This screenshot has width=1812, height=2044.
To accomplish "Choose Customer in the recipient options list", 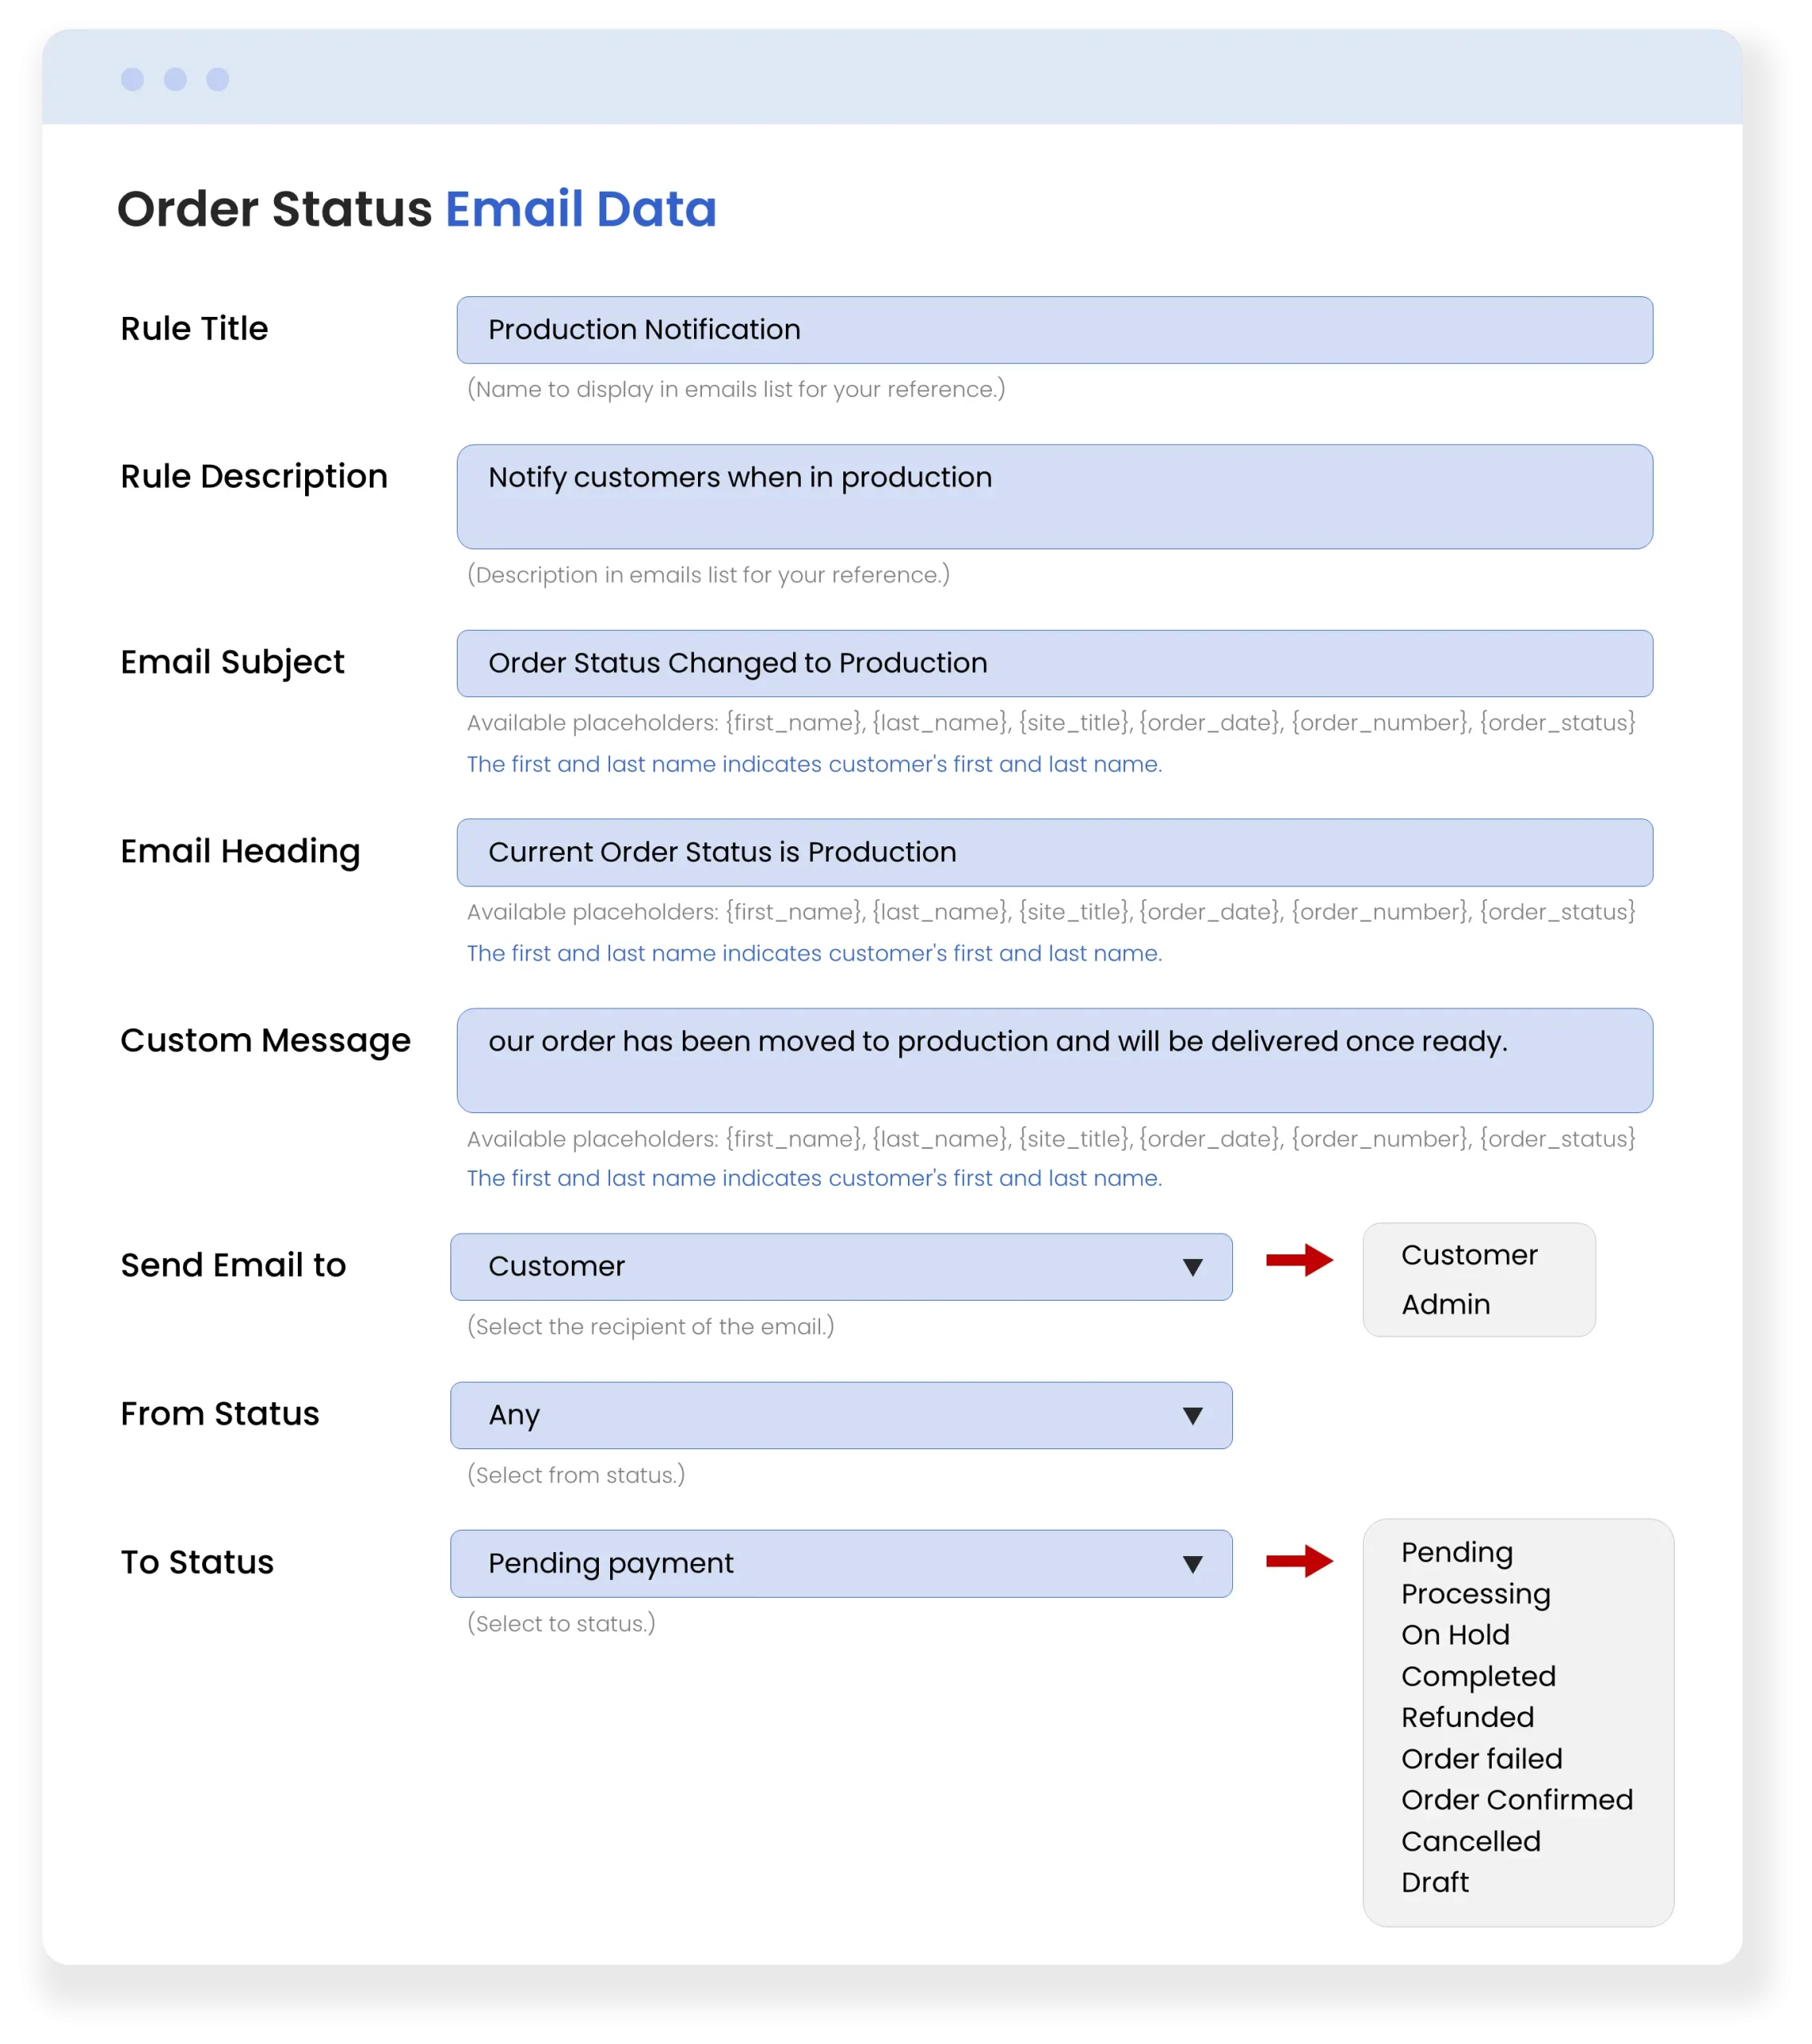I will [1469, 1255].
